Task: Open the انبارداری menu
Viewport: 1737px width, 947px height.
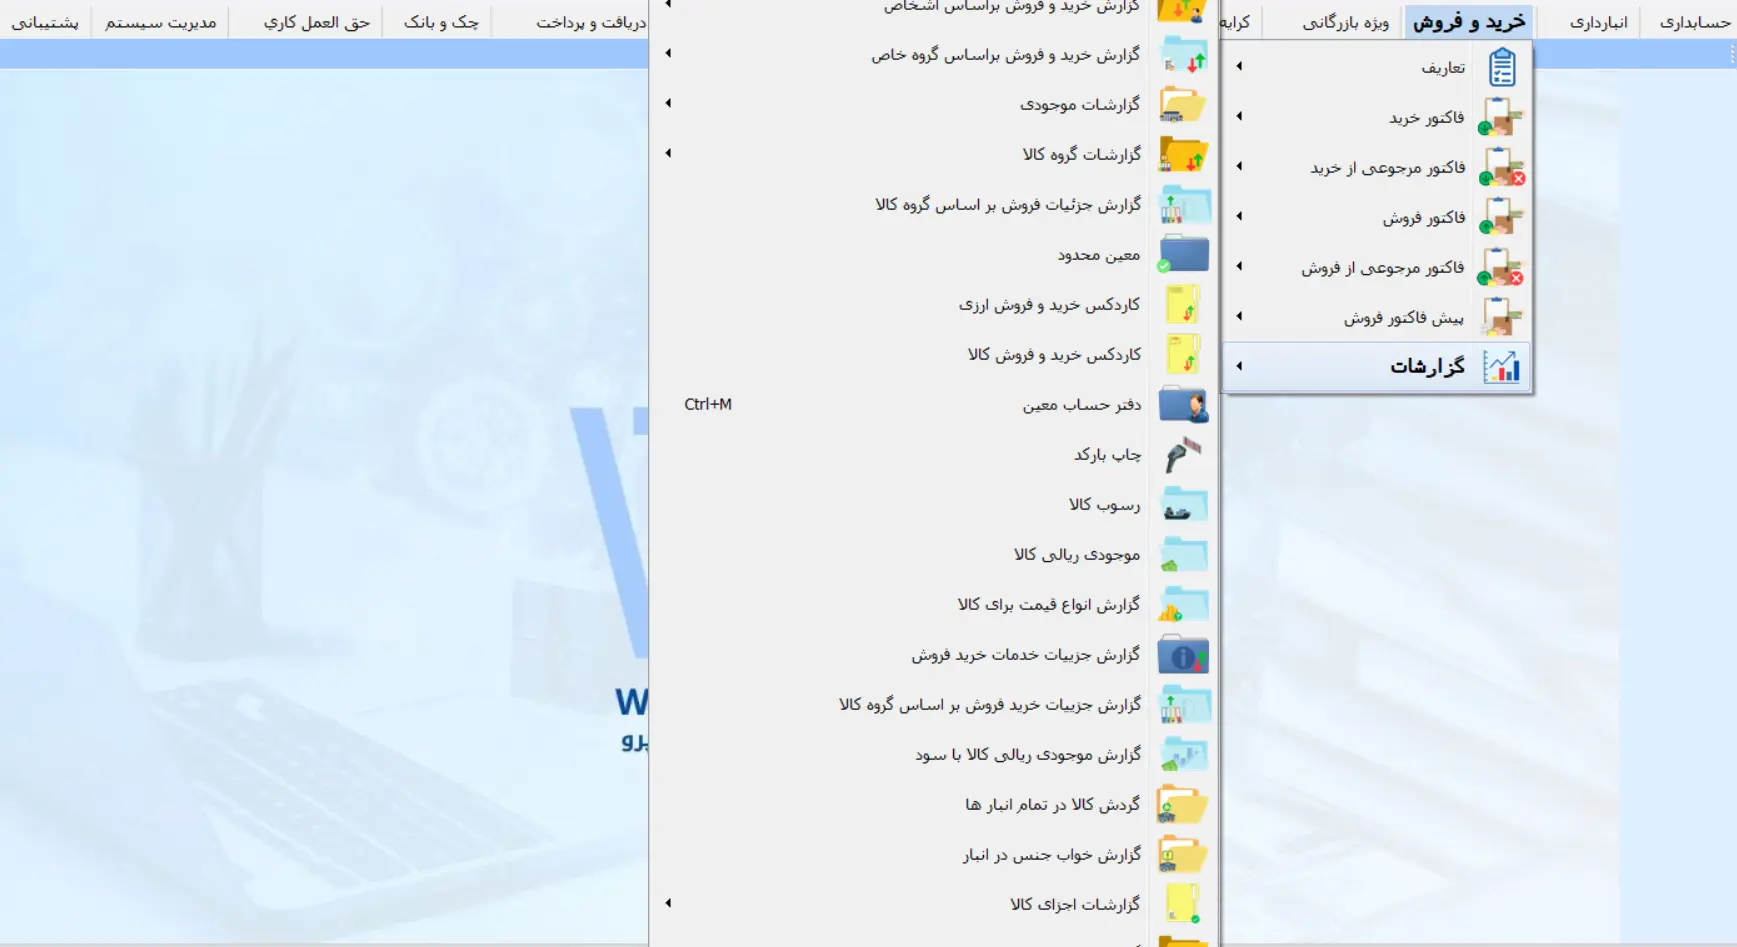Action: 1598,22
